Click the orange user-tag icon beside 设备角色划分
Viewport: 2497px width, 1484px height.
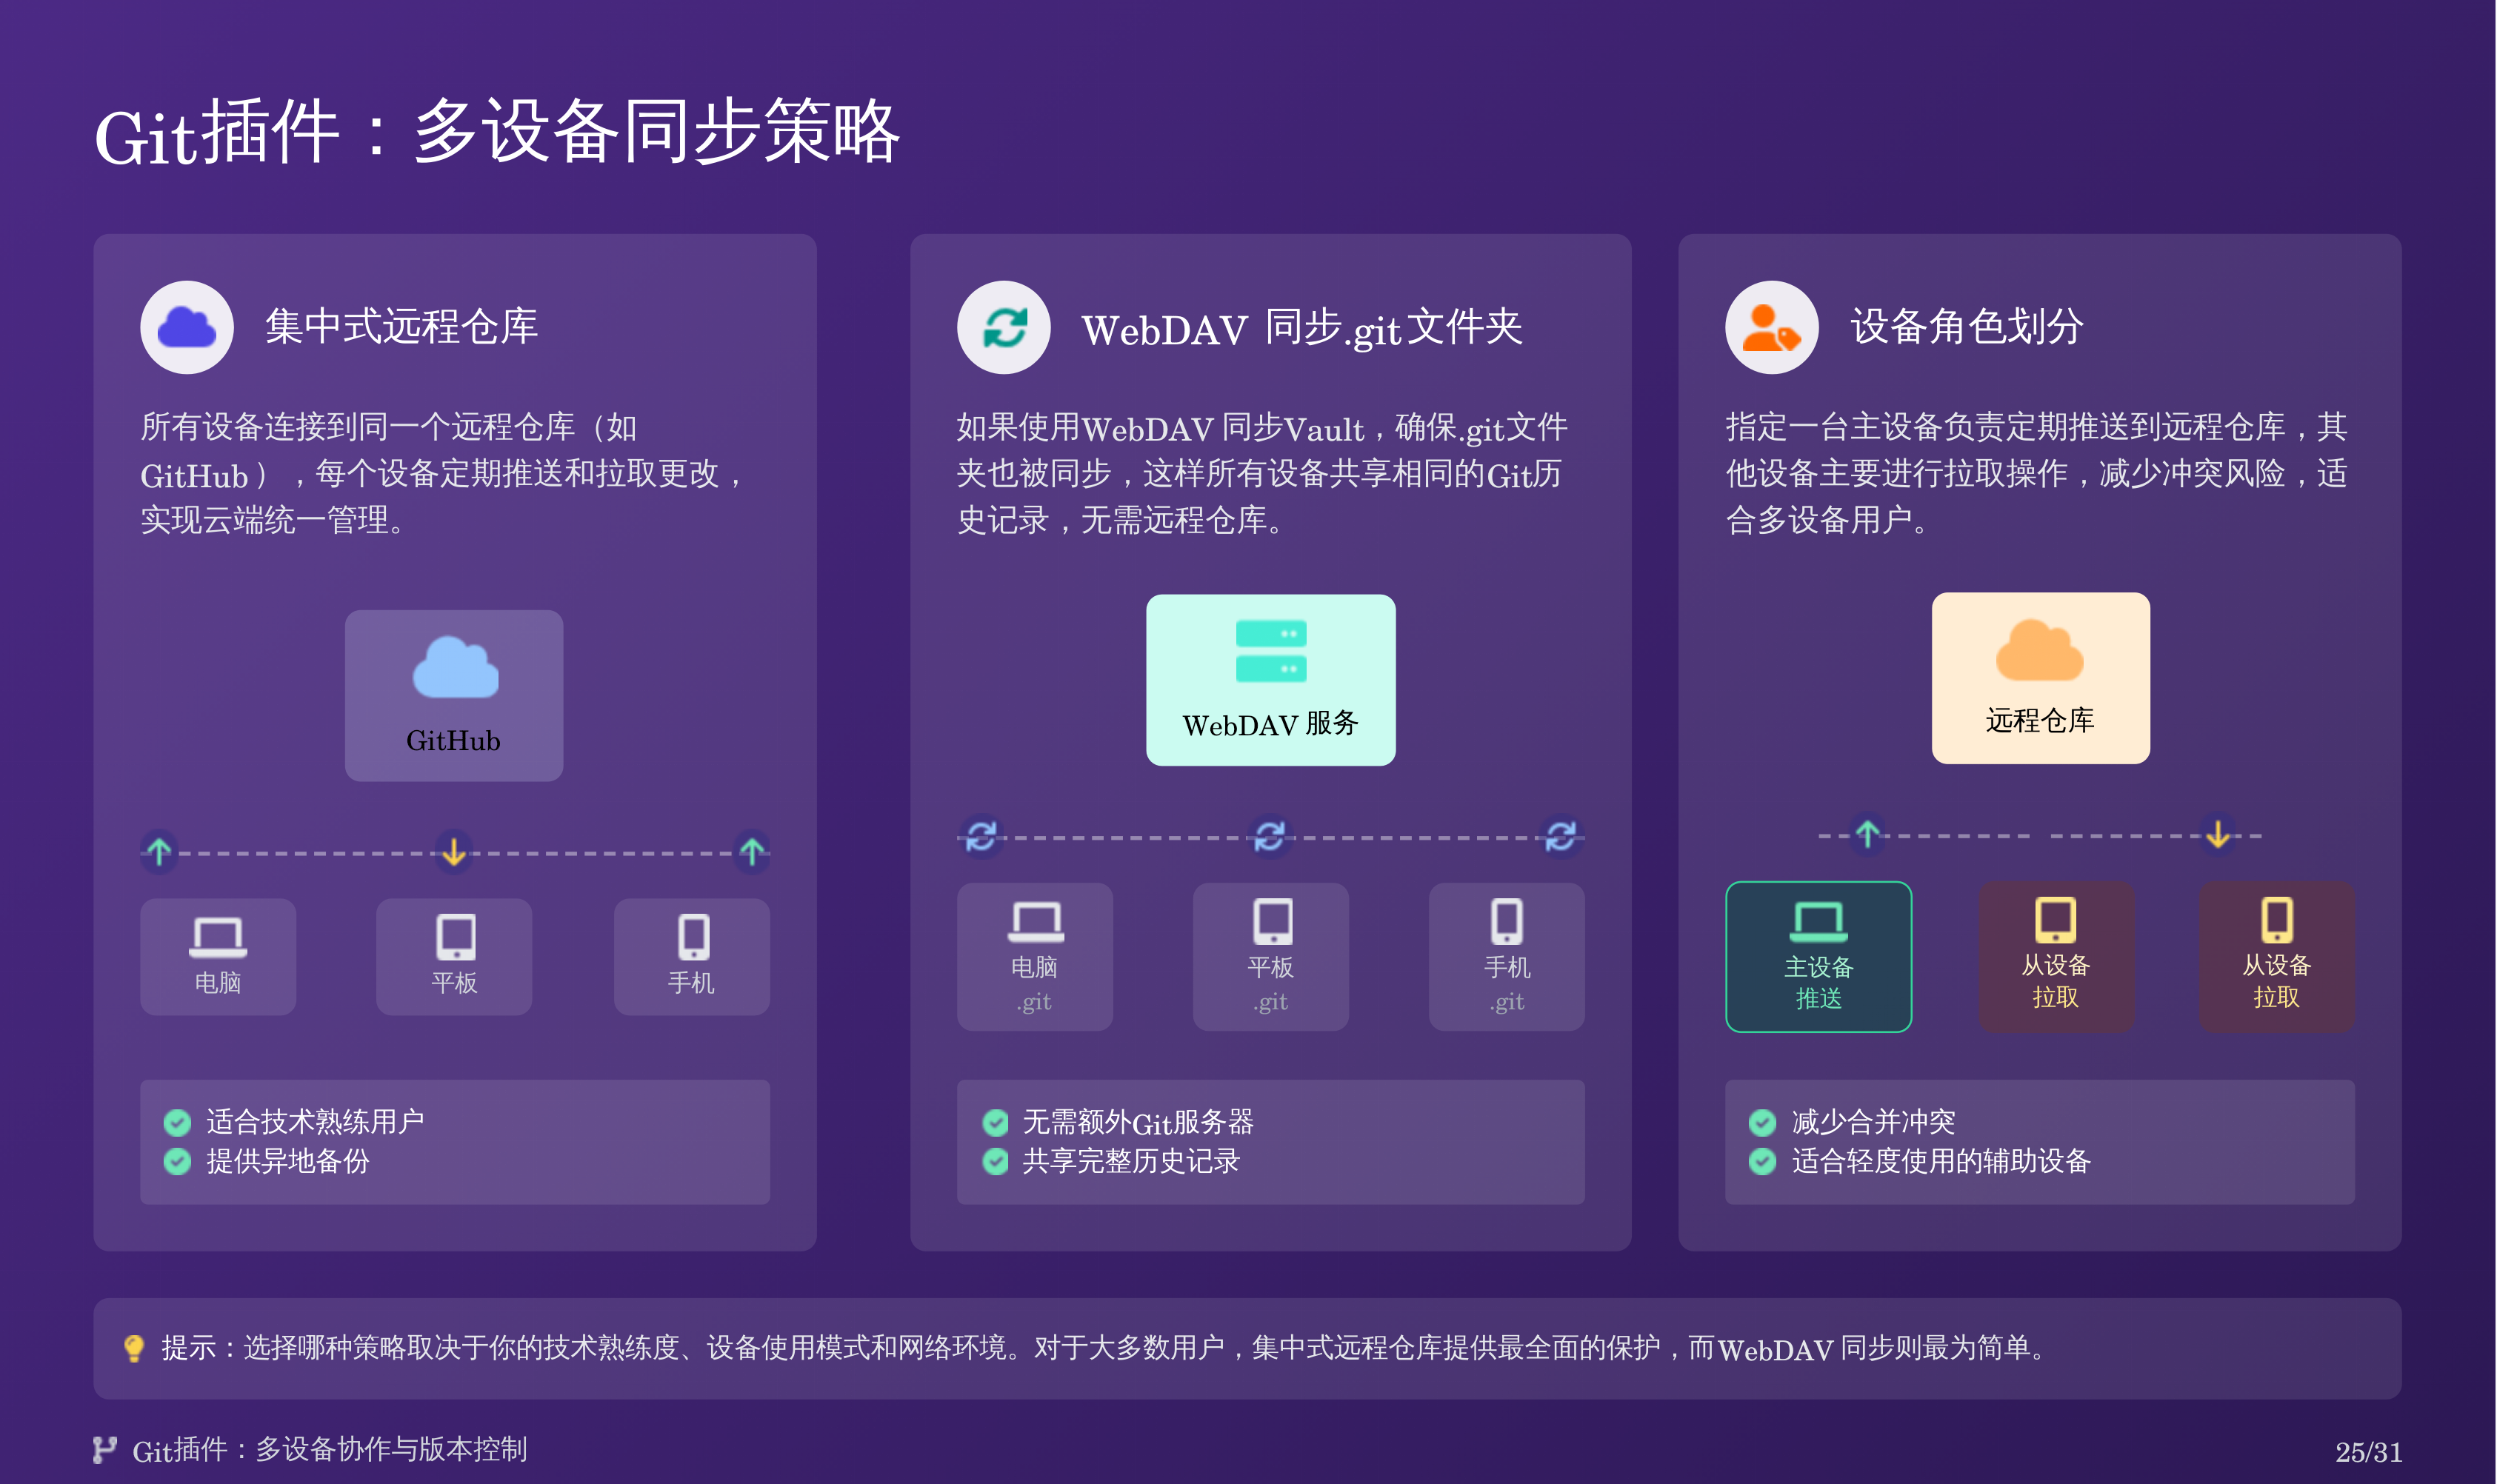click(1771, 327)
